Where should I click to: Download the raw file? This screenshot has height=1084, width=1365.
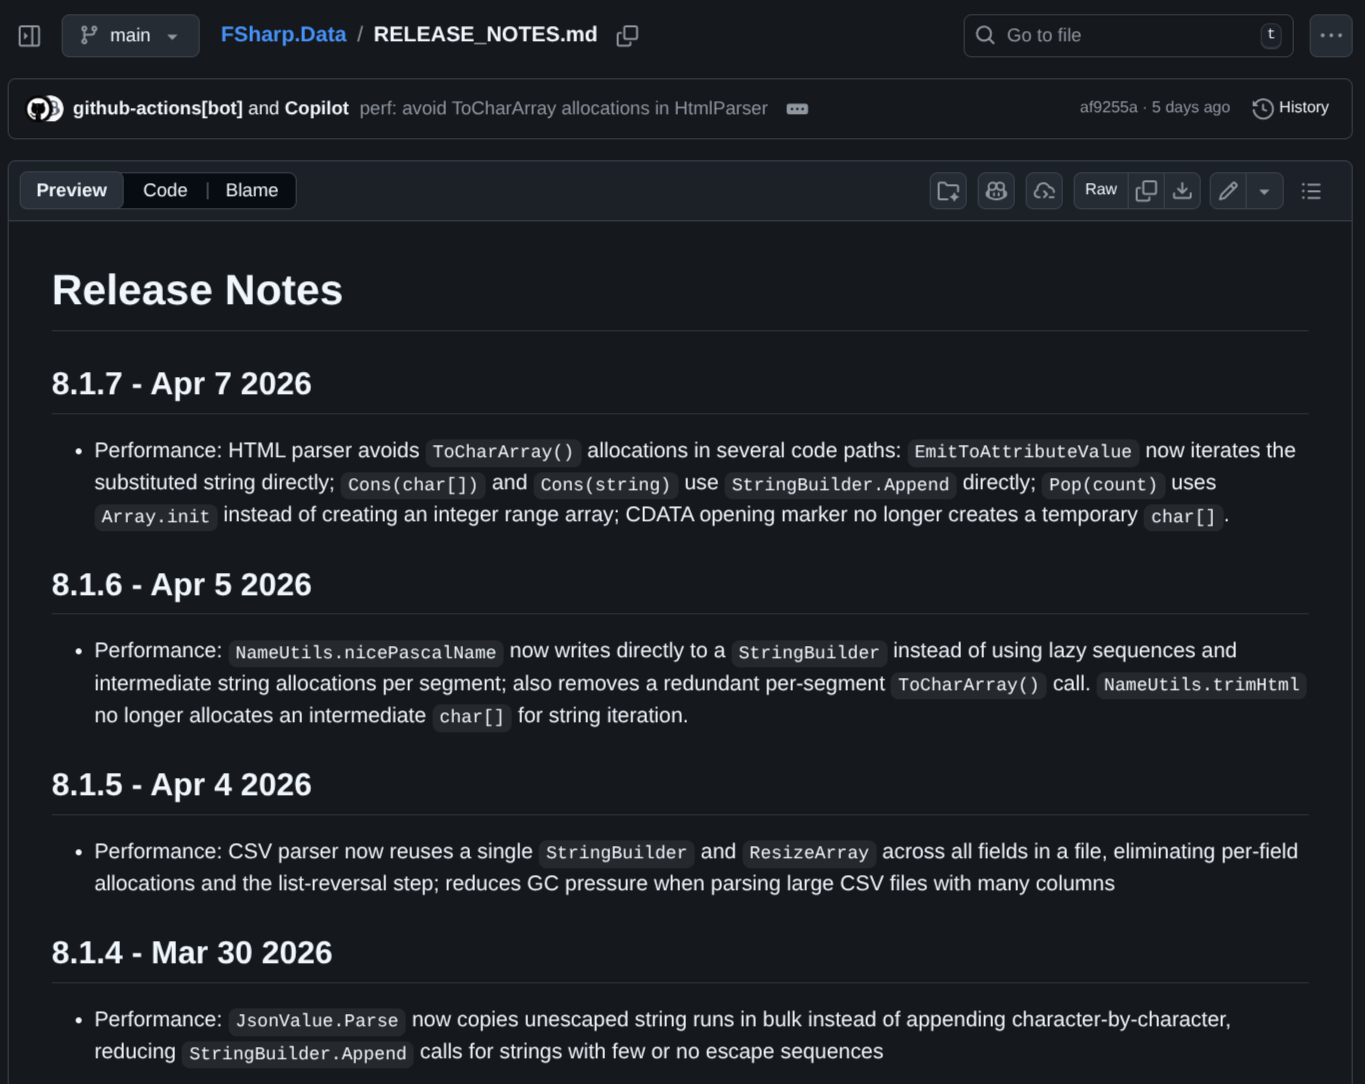[1182, 191]
